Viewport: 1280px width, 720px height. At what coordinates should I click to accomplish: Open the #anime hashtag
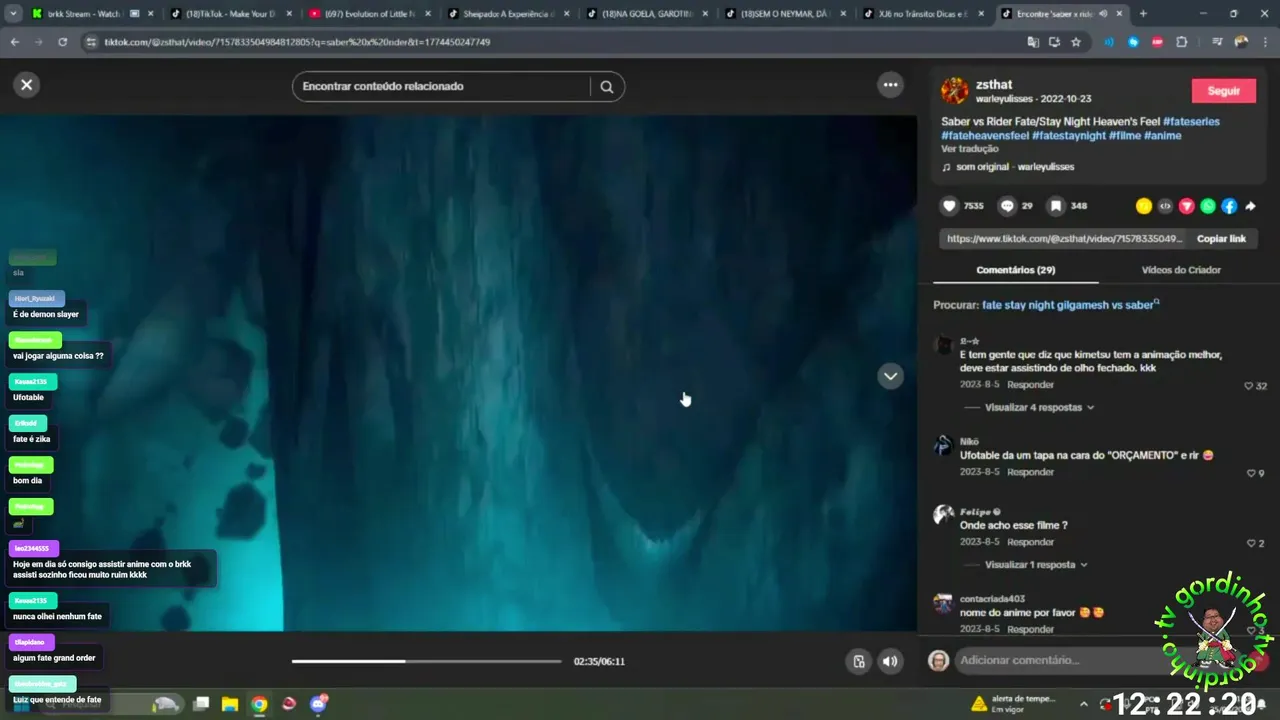1162,136
